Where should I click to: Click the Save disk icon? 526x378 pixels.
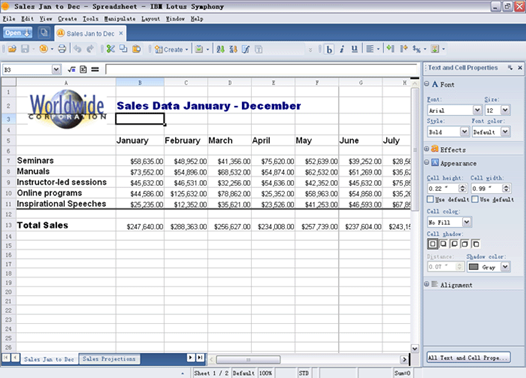[x=25, y=49]
